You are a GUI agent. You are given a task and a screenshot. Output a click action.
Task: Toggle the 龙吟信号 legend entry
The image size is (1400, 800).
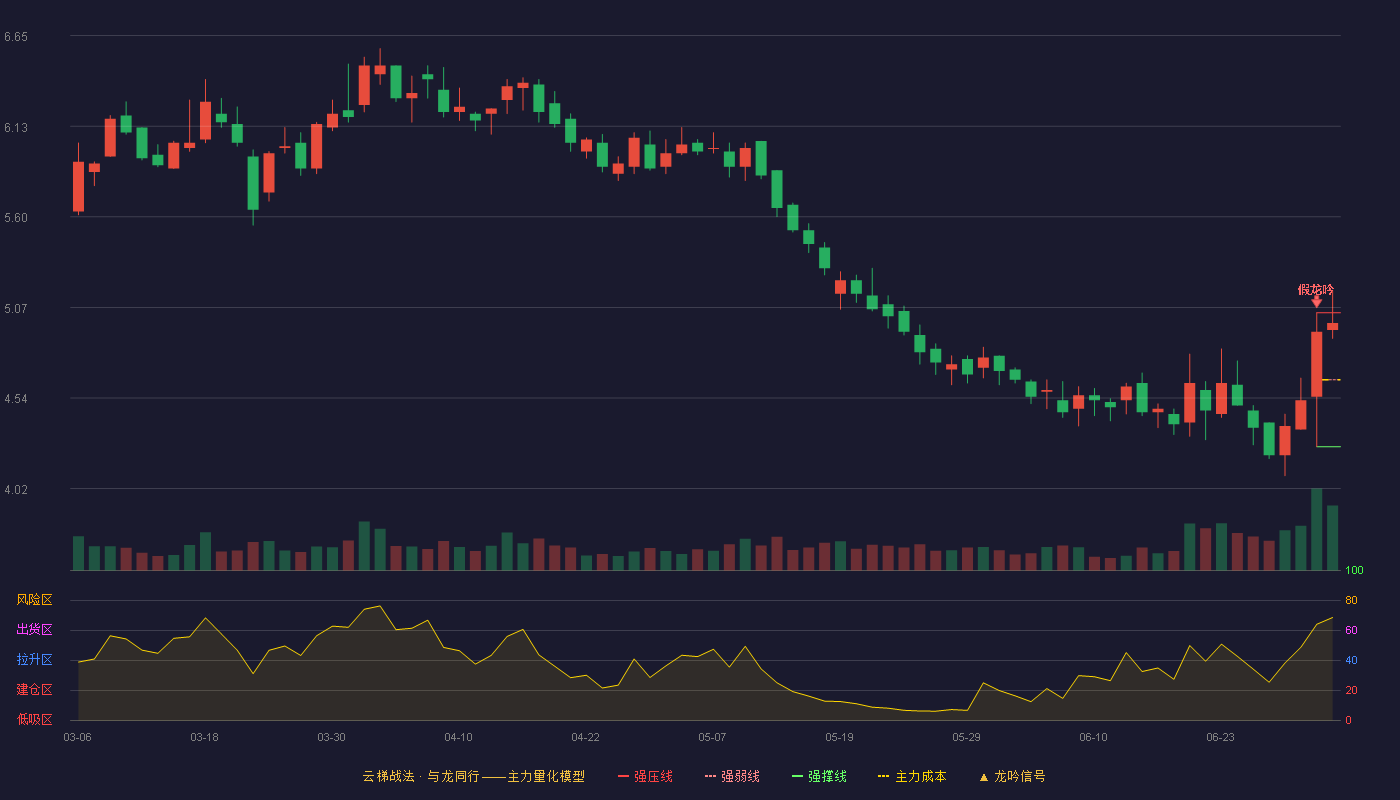click(x=1012, y=776)
